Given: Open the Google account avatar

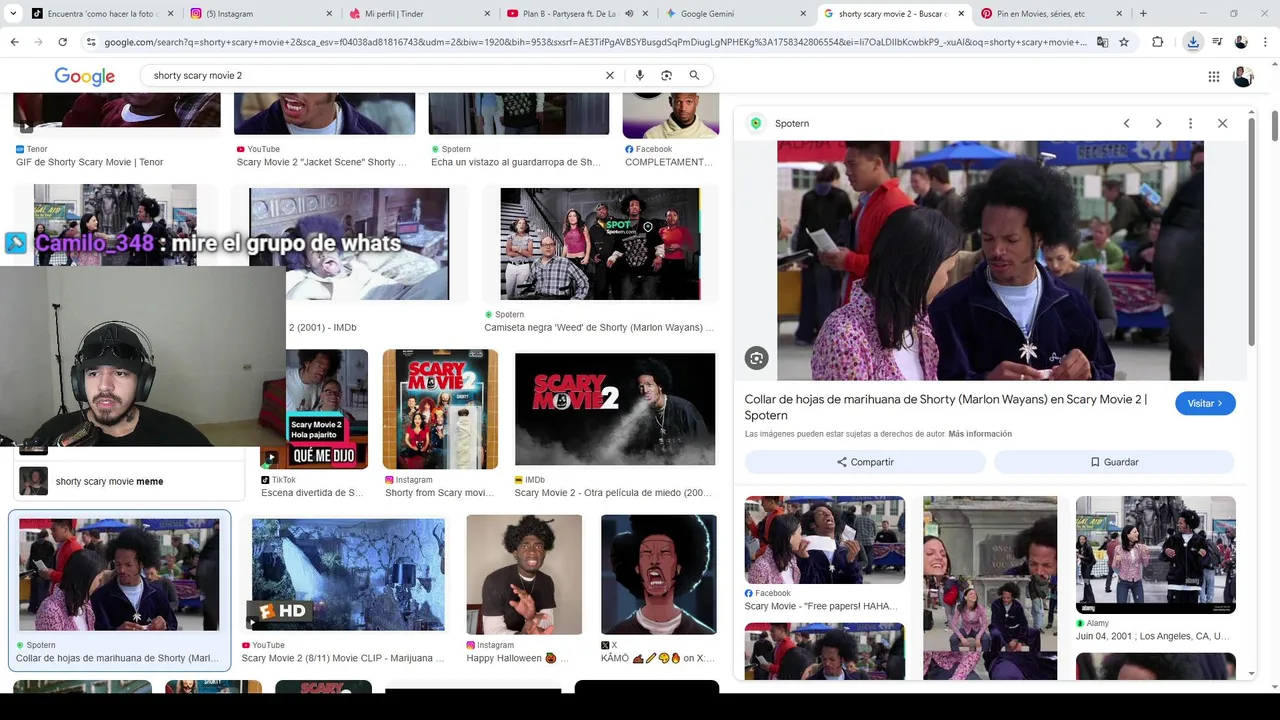Looking at the screenshot, I should (1243, 76).
